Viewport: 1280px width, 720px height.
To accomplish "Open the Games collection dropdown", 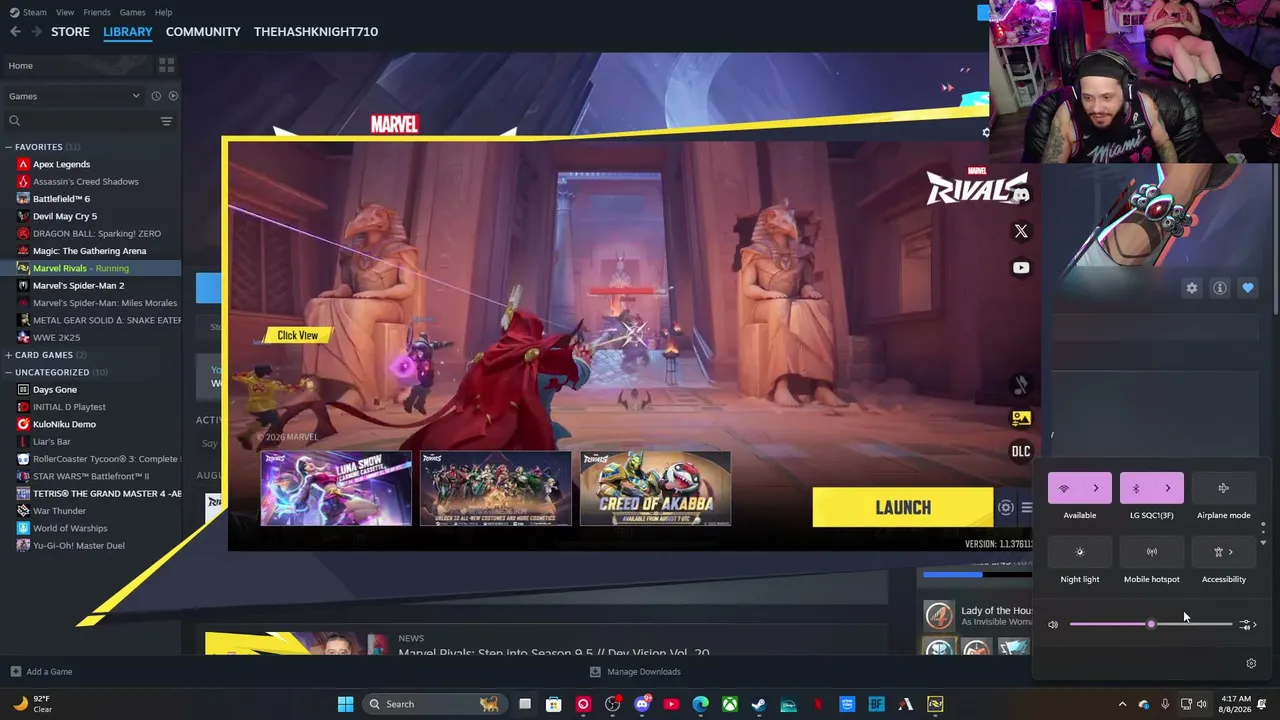I will point(74,96).
